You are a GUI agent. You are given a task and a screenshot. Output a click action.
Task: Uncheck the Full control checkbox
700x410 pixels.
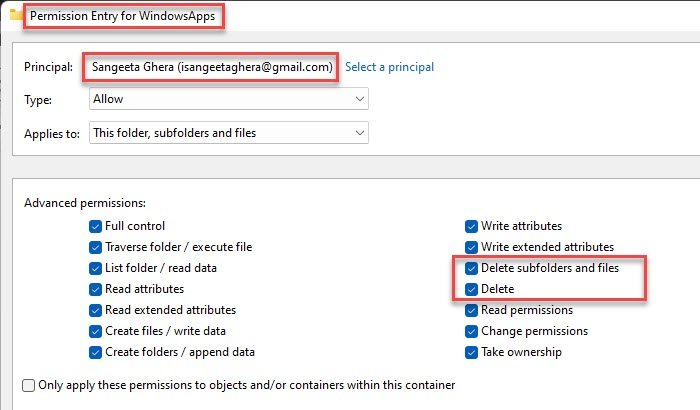(x=95, y=226)
